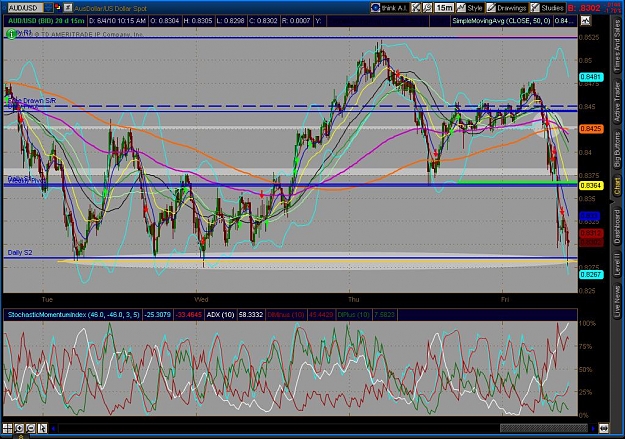Click the orange 0.8425 price label
The height and width of the screenshot is (439, 625).
pos(591,129)
